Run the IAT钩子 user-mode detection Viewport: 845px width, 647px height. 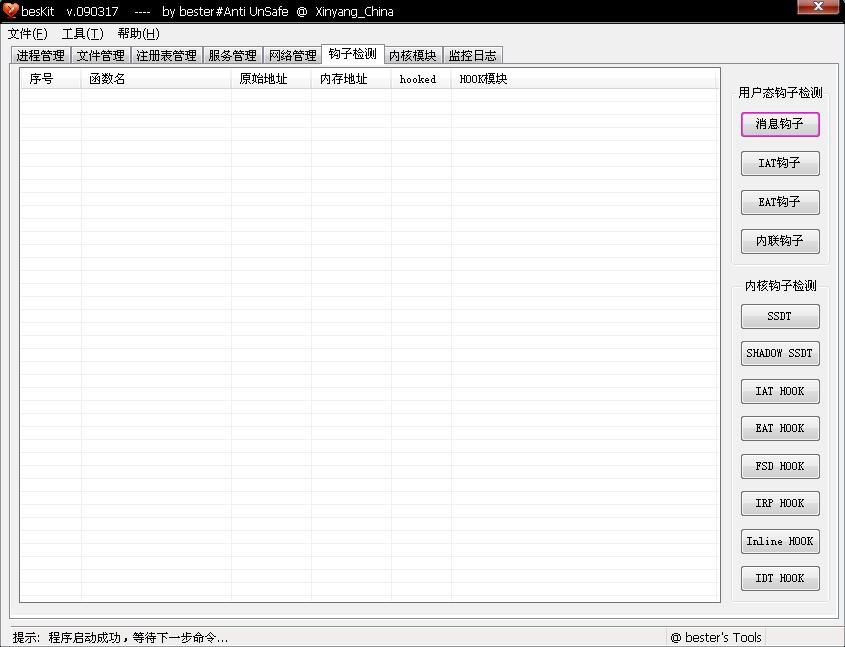pyautogui.click(x=780, y=163)
